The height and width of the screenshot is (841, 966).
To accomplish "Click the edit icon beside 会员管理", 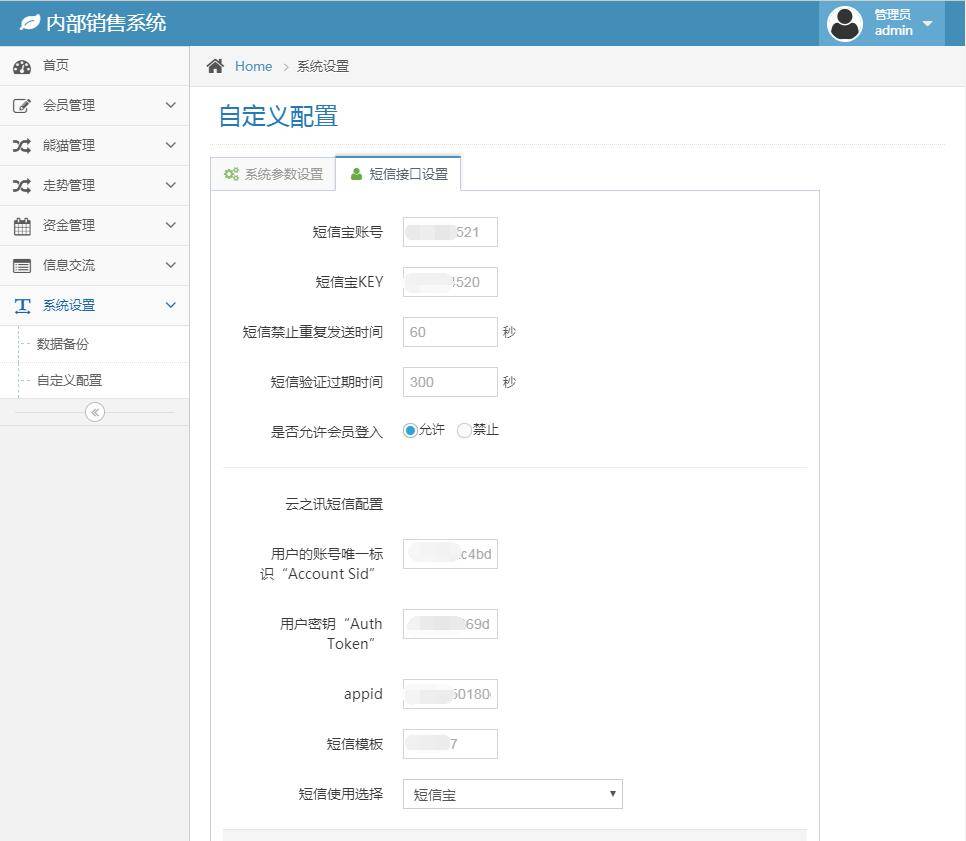I will coord(21,106).
